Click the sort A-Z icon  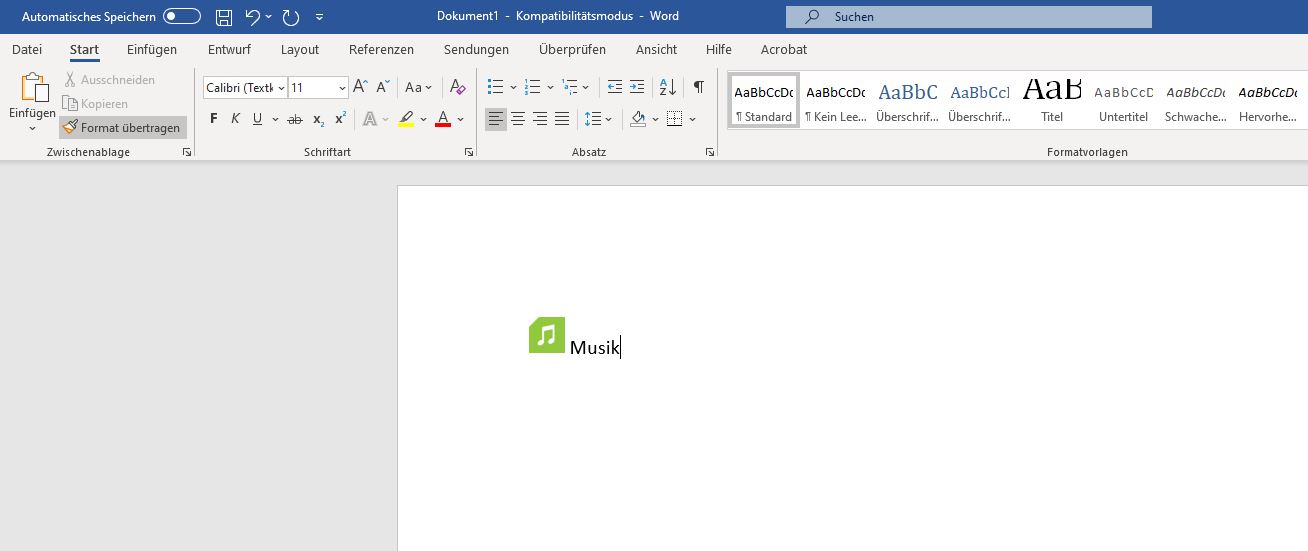pos(668,87)
